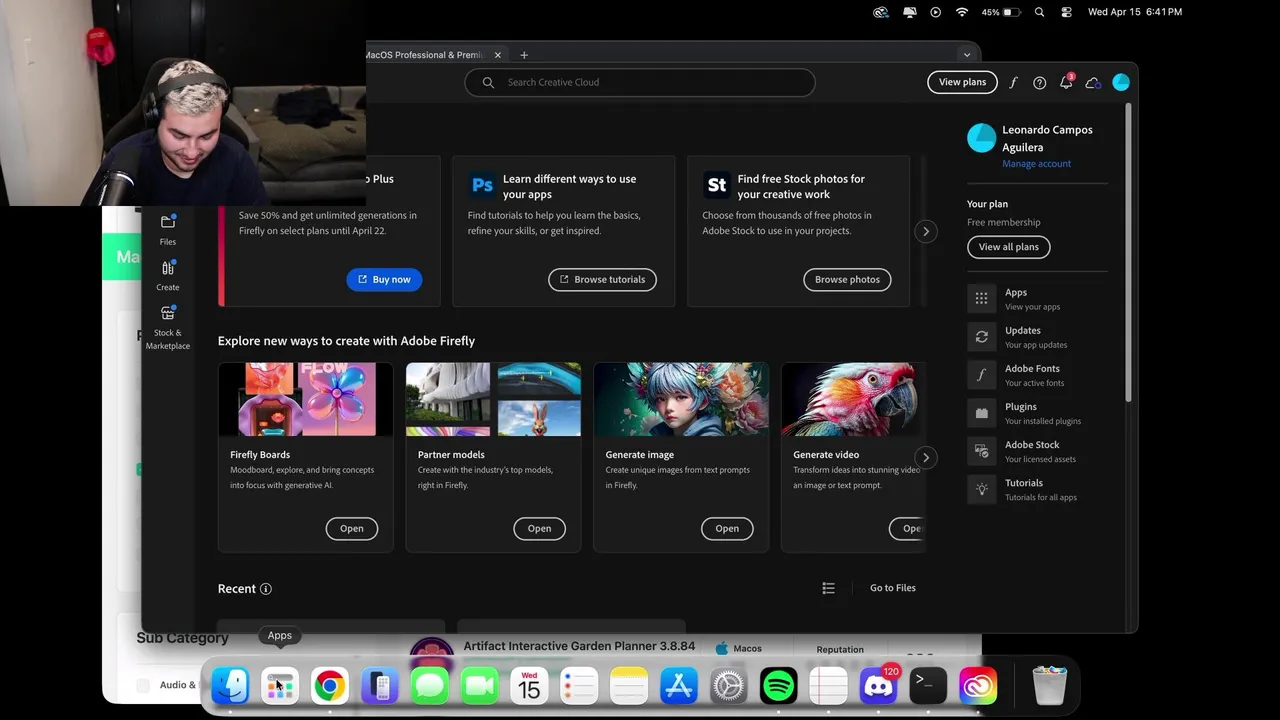Open Notes from the Dock

pos(629,686)
